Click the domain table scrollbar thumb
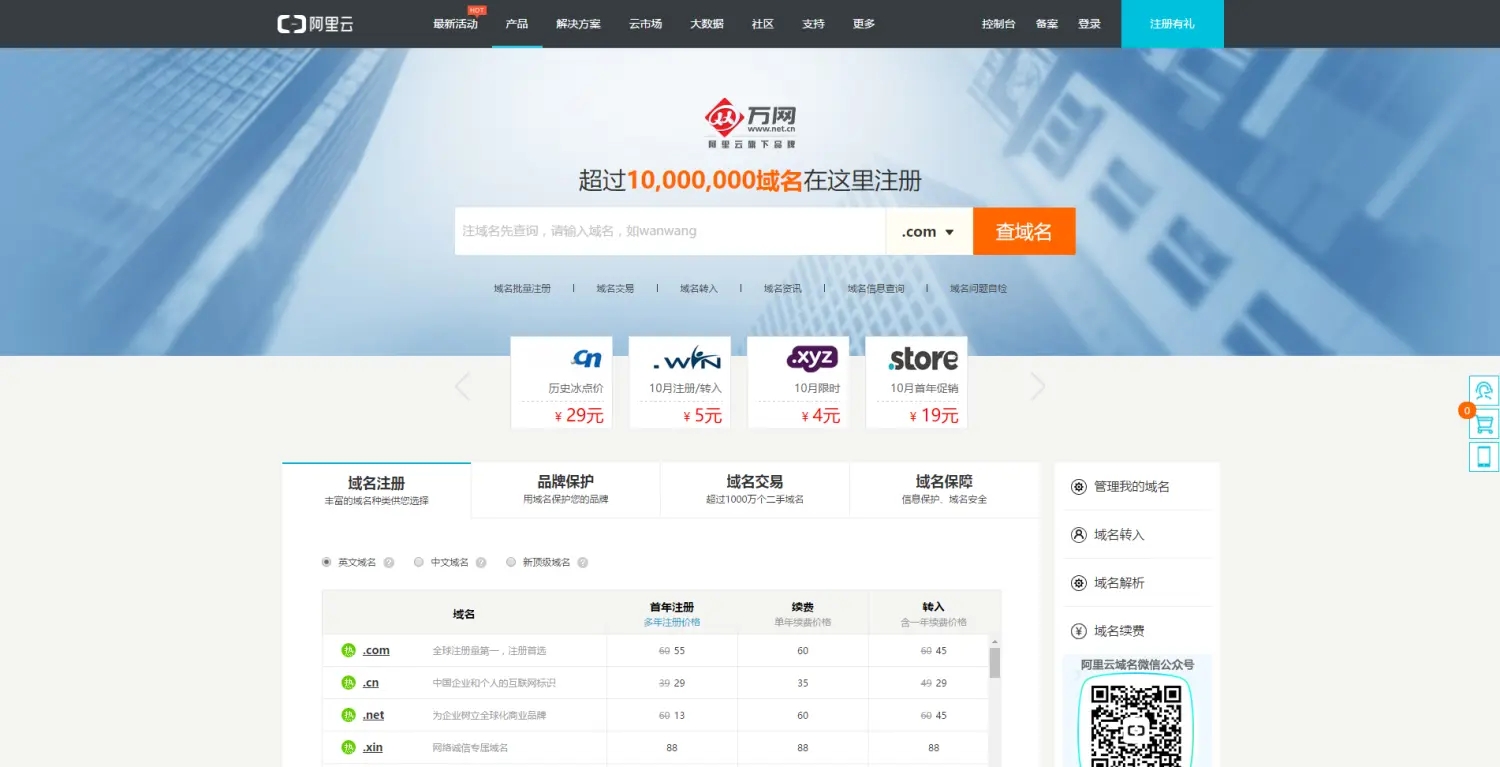This screenshot has height=767, width=1500. (x=995, y=663)
